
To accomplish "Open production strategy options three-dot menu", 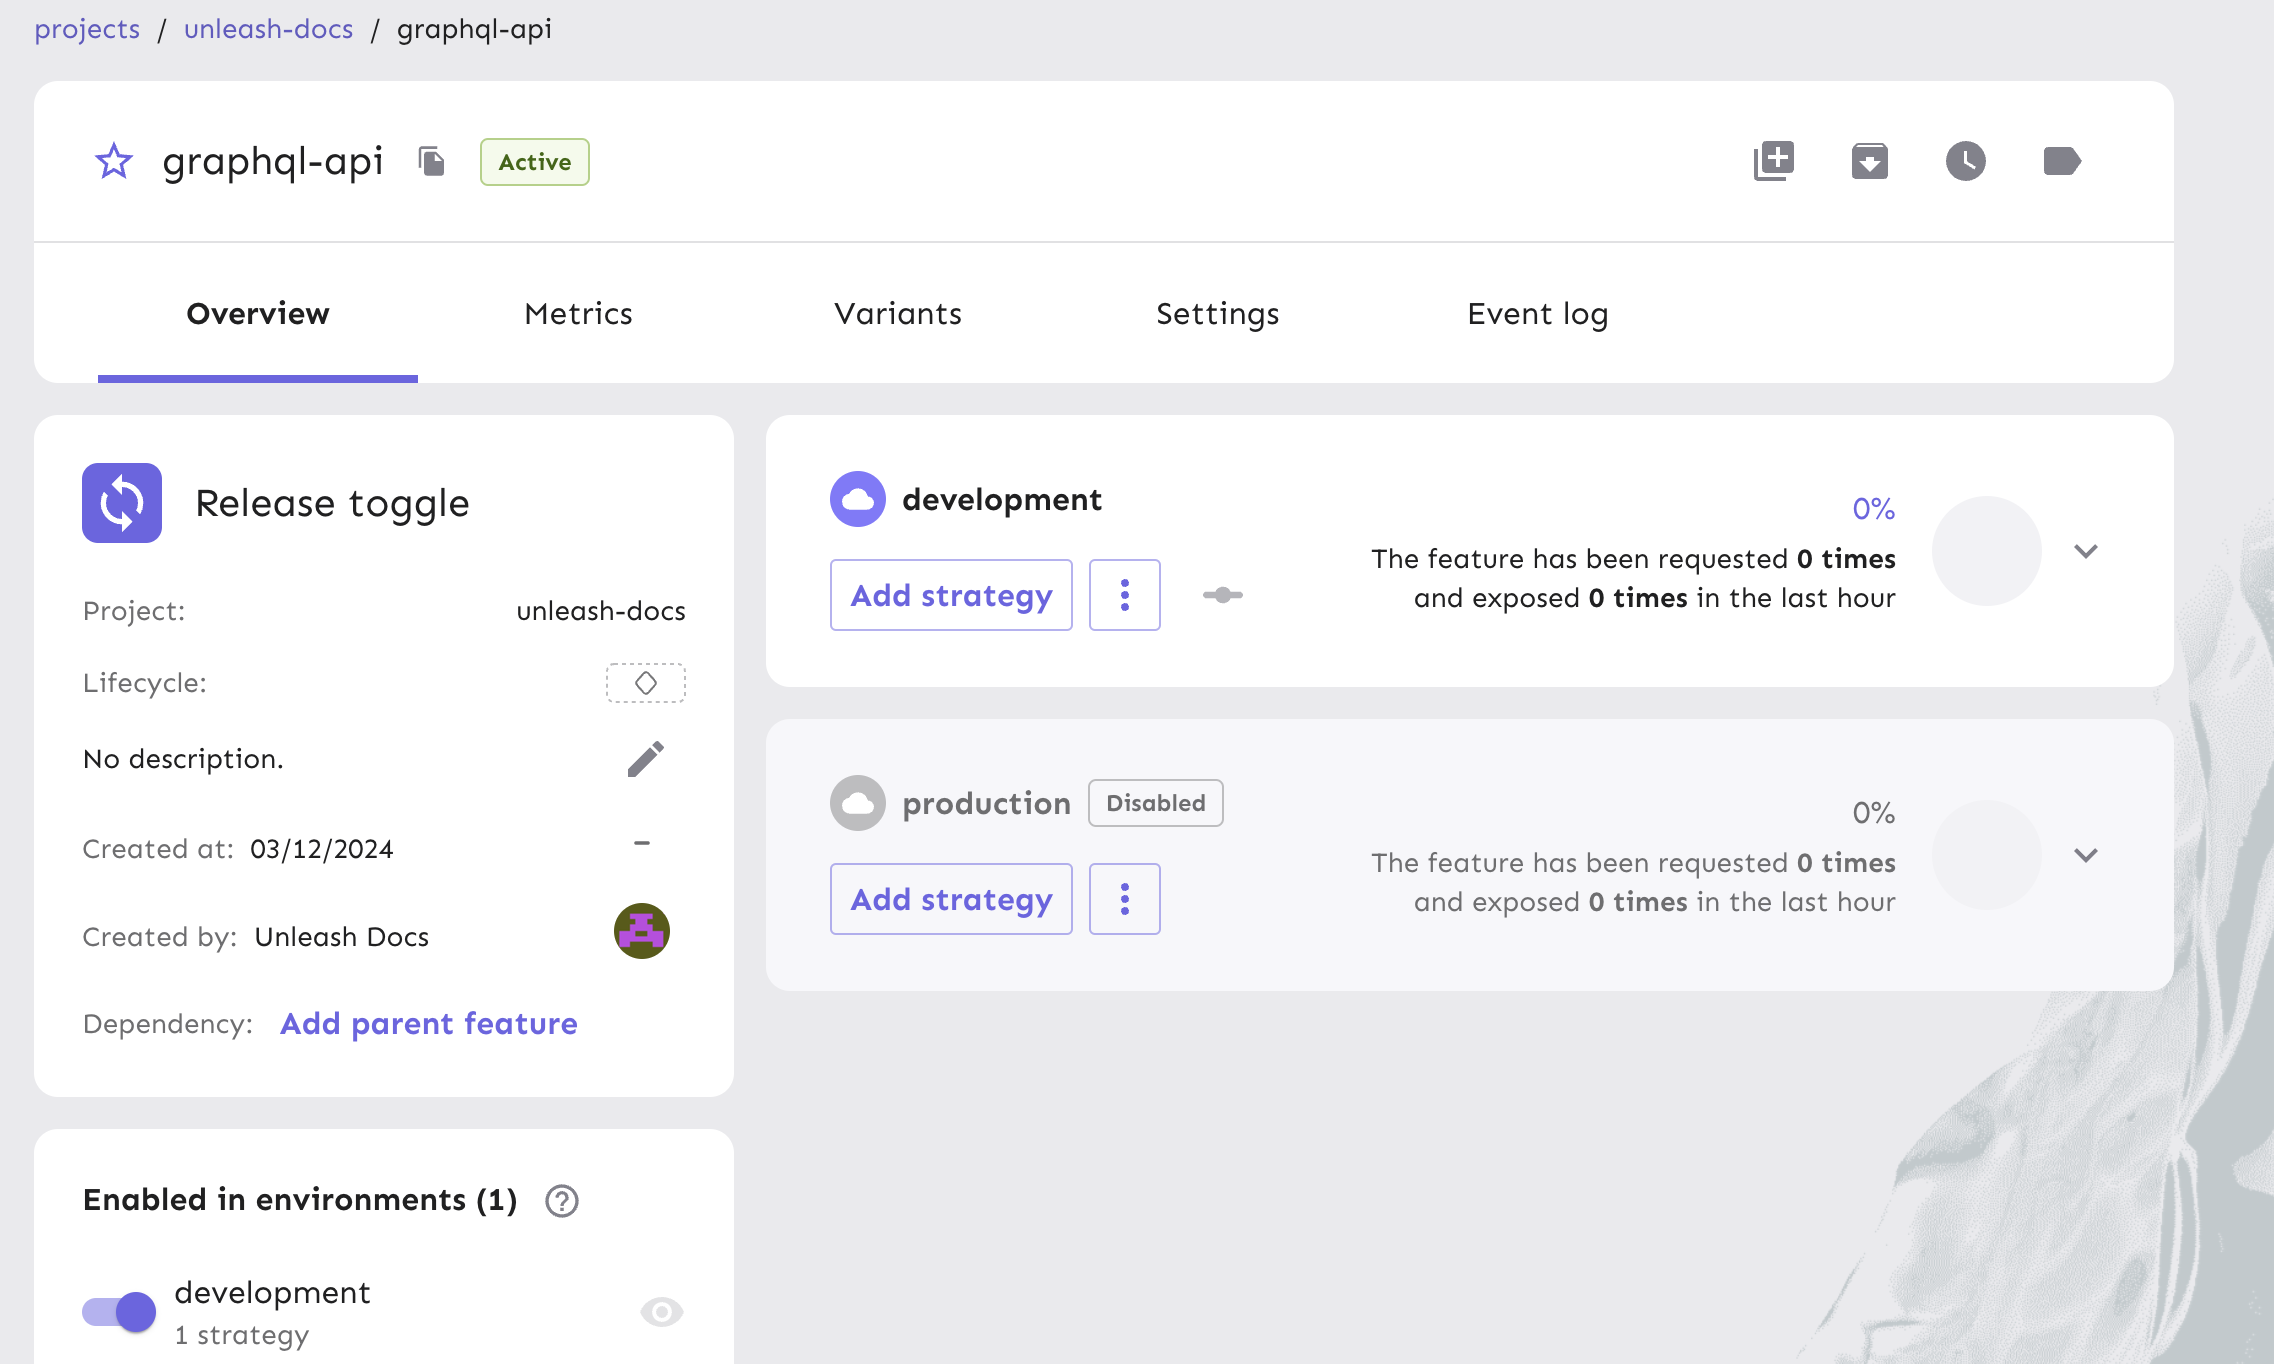I will coord(1124,899).
